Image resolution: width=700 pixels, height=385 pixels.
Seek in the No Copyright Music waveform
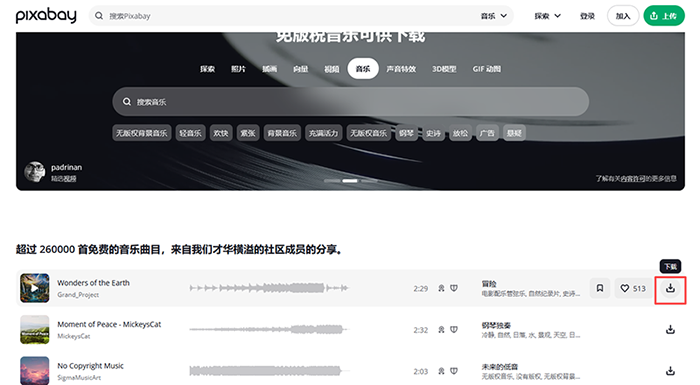269,371
